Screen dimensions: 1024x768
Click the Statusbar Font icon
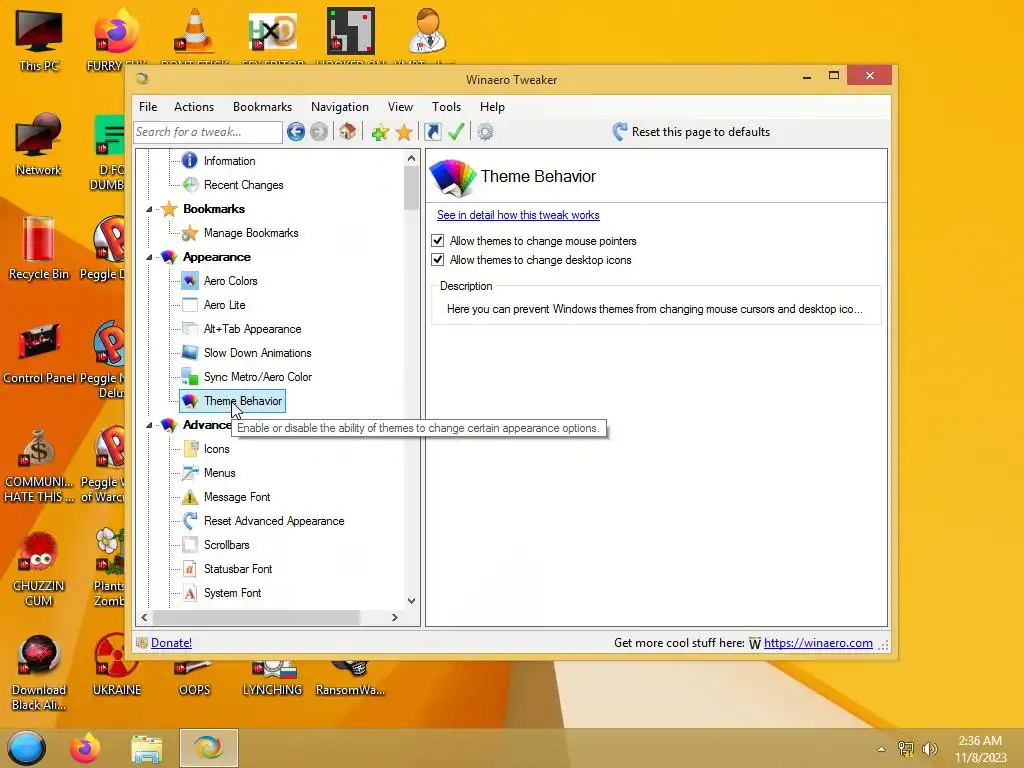(190, 569)
